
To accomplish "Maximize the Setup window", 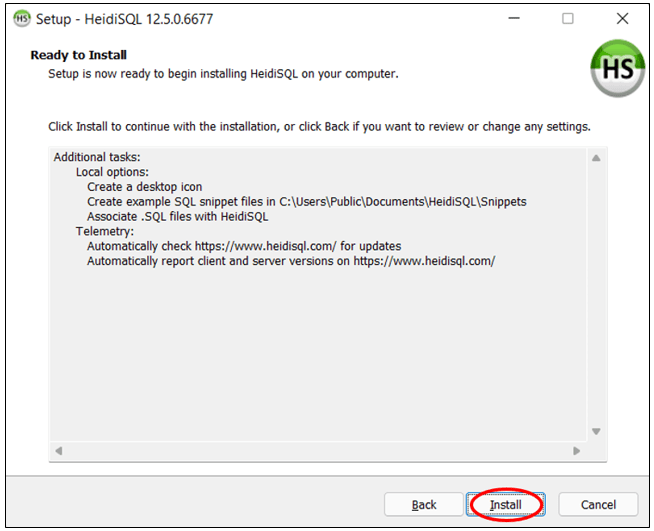I will click(x=568, y=19).
